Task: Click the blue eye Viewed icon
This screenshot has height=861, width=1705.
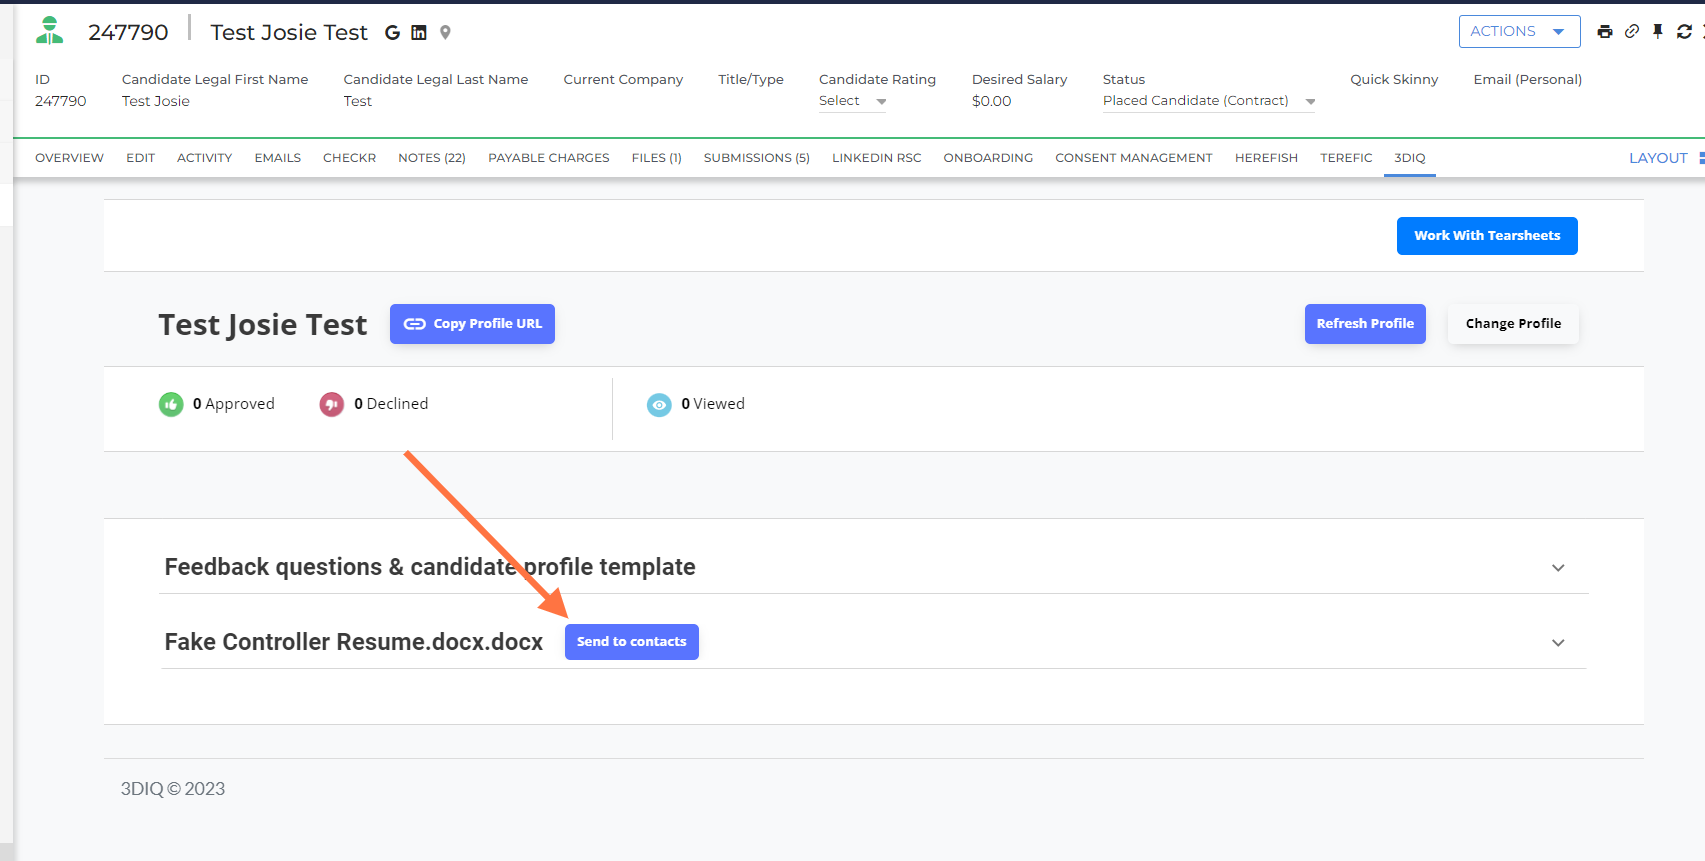Action: pyautogui.click(x=659, y=404)
